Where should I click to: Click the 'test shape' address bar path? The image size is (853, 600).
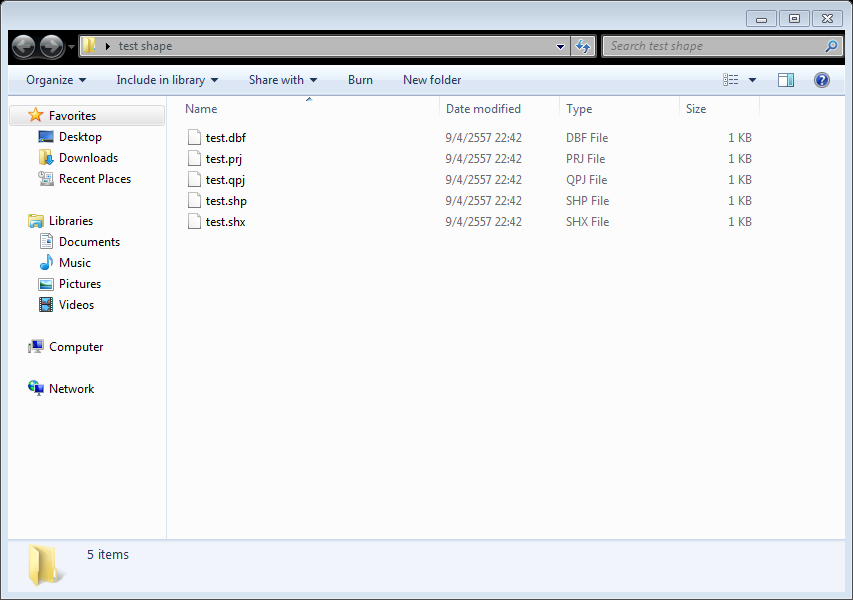[145, 46]
